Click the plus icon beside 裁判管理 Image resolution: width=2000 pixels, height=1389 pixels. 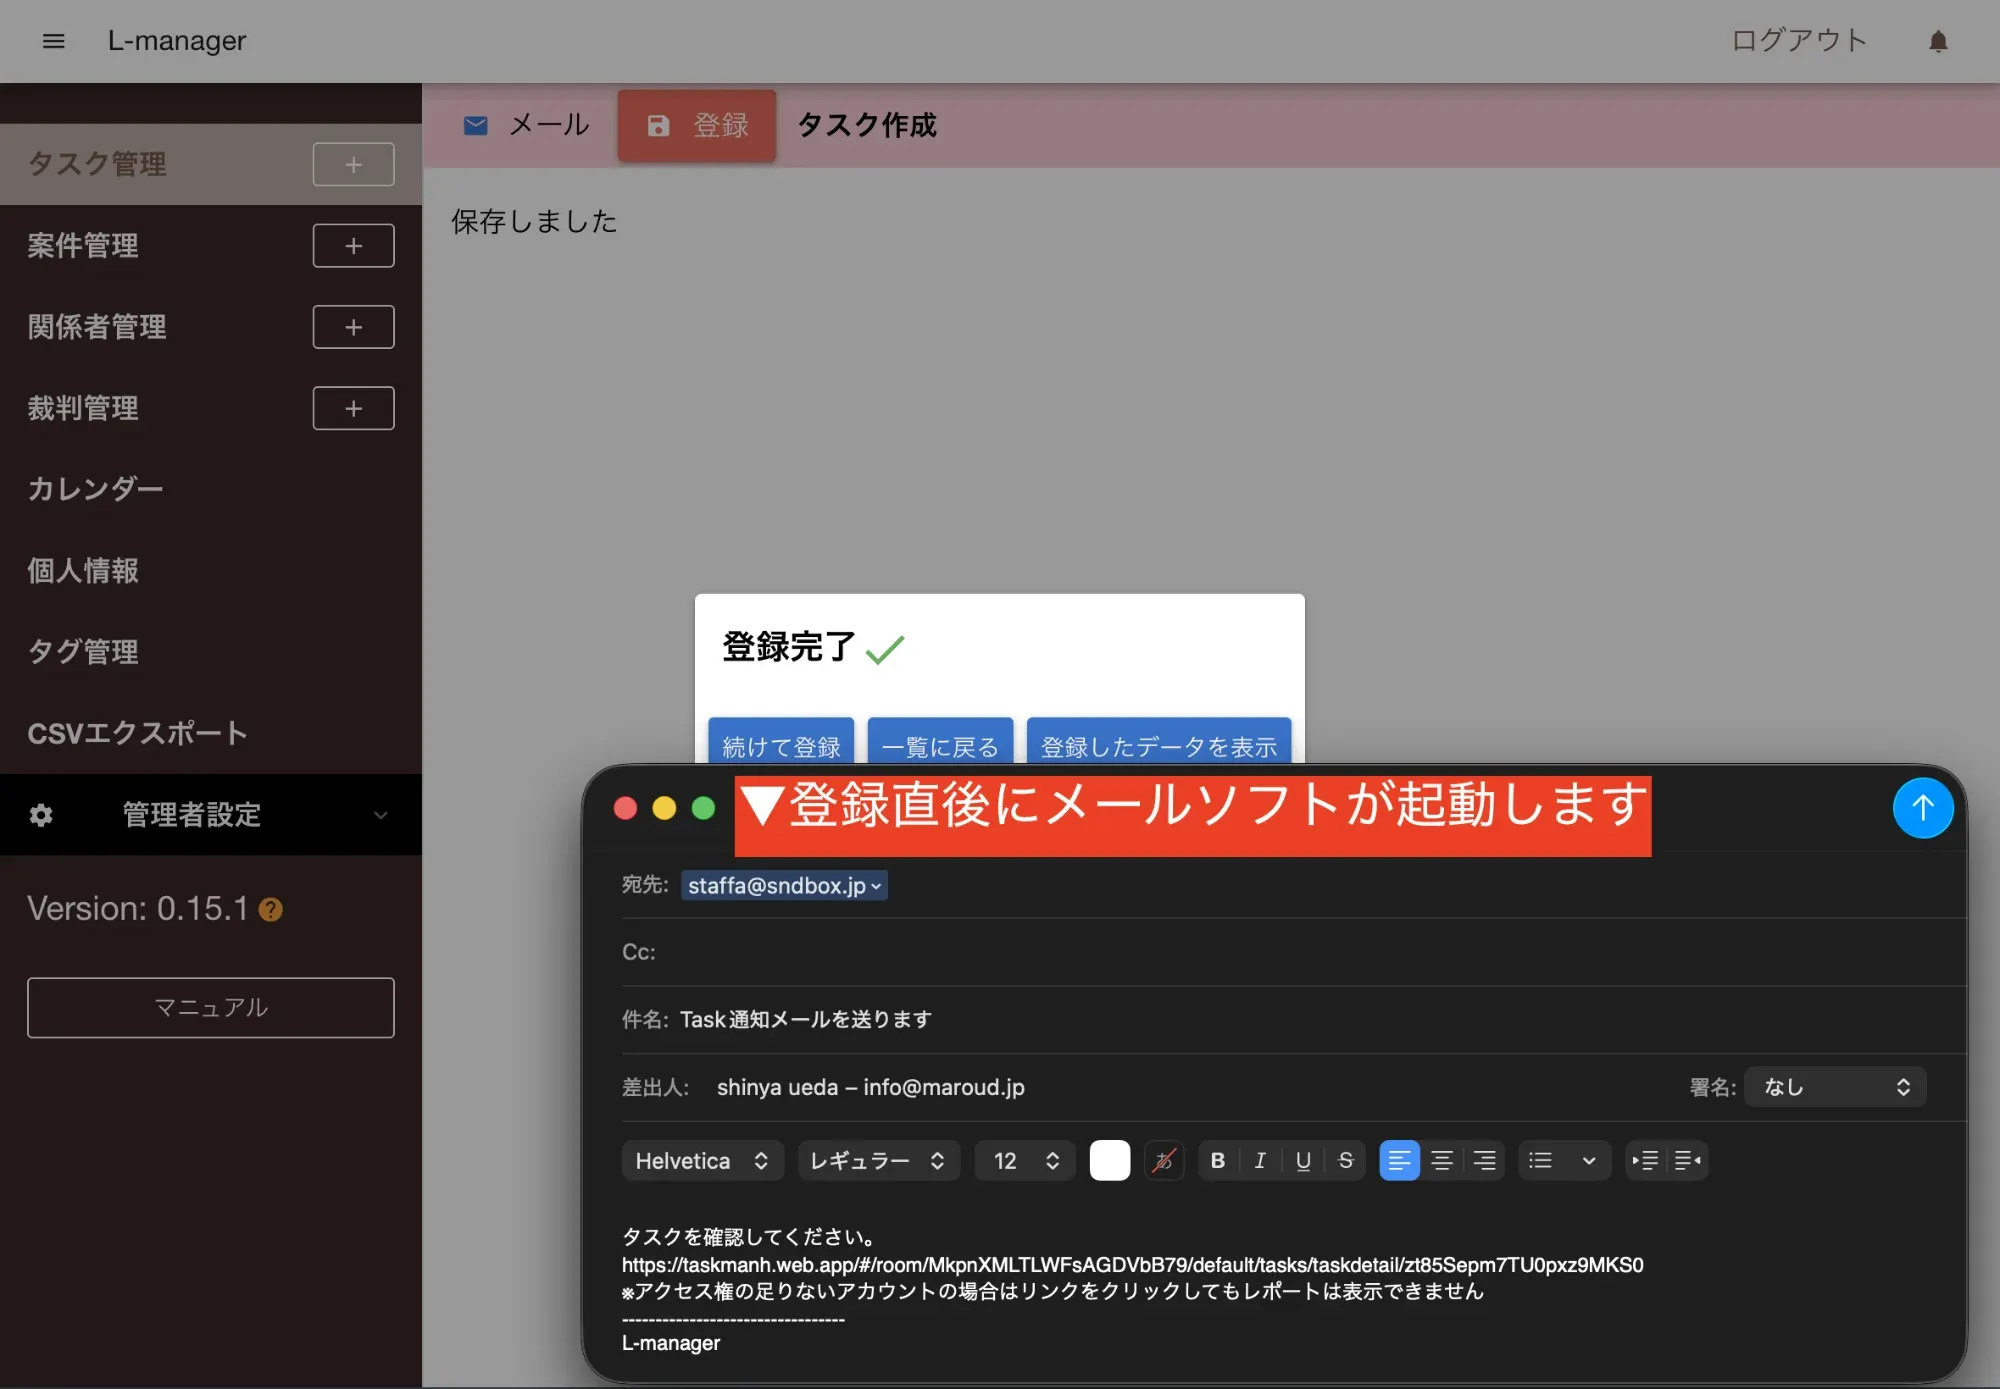(353, 408)
